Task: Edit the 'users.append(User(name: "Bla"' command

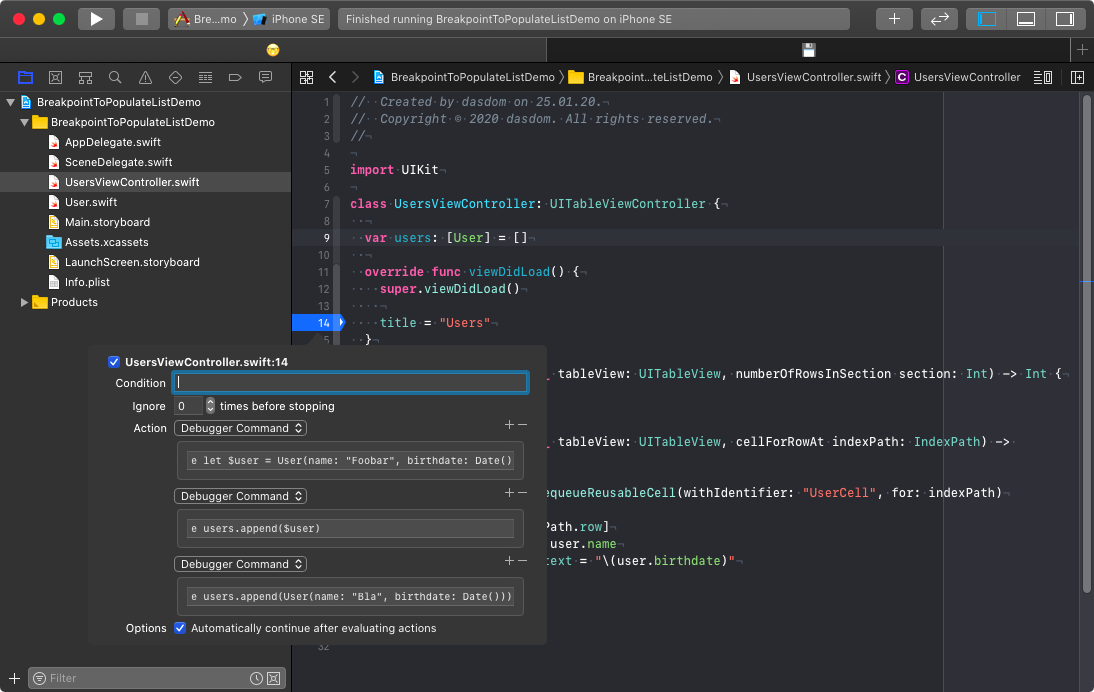Action: click(x=350, y=596)
